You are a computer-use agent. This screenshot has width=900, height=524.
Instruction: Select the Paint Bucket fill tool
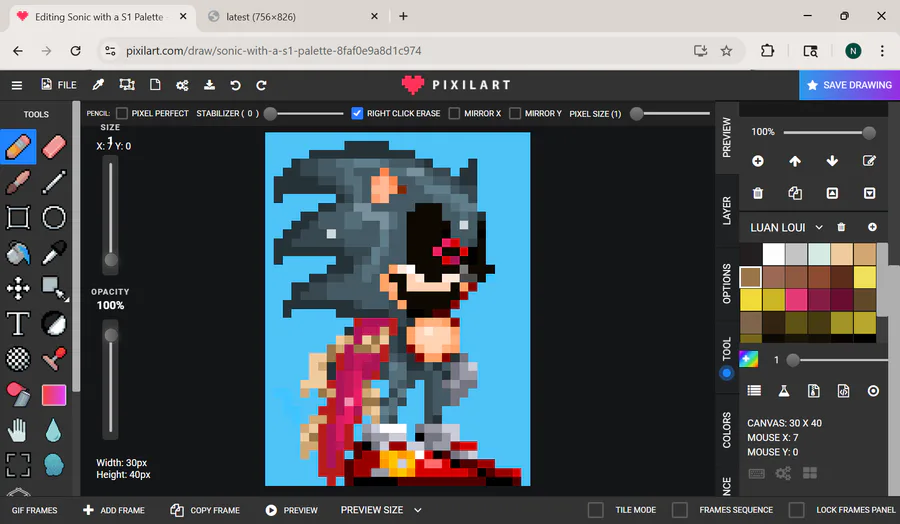pos(18,253)
